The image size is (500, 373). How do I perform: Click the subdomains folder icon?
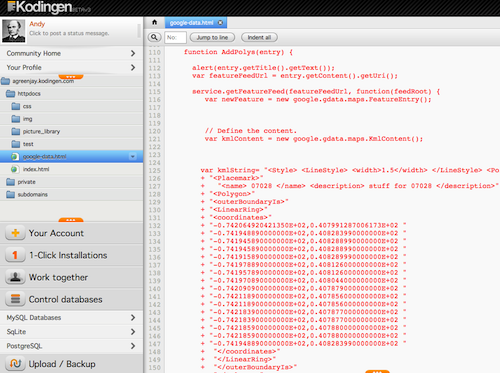(x=11, y=194)
